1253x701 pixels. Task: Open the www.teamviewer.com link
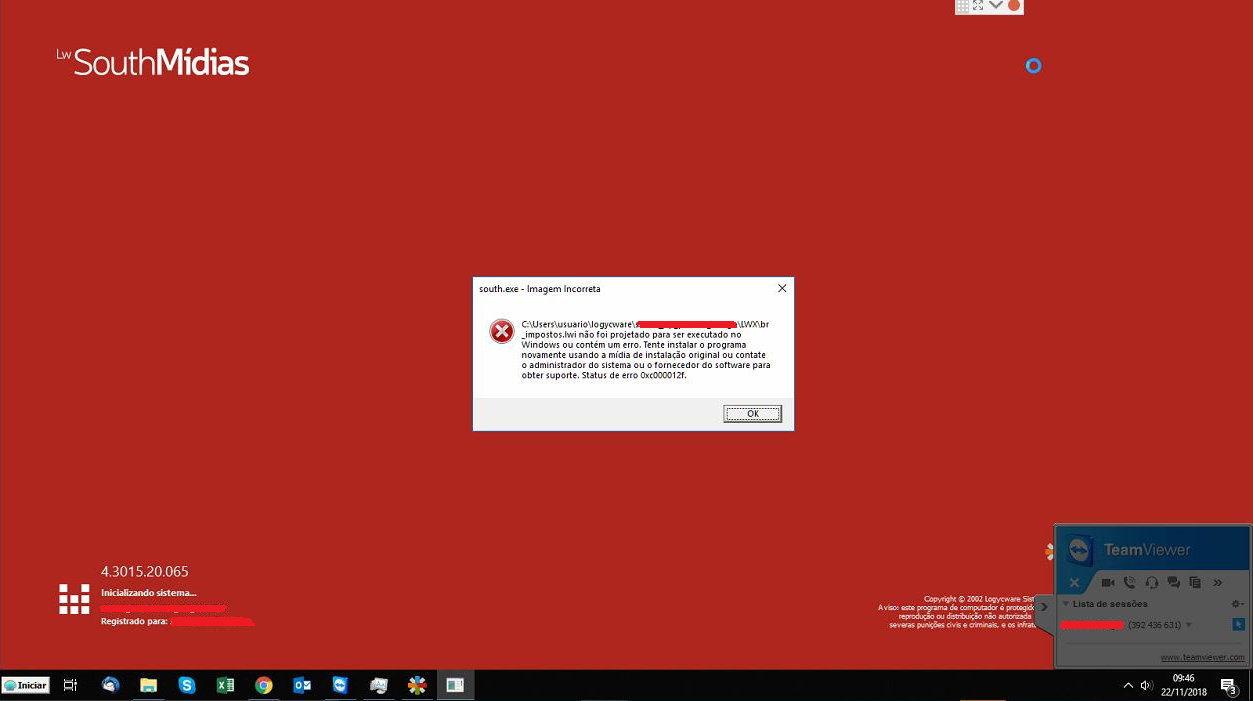(x=1202, y=657)
